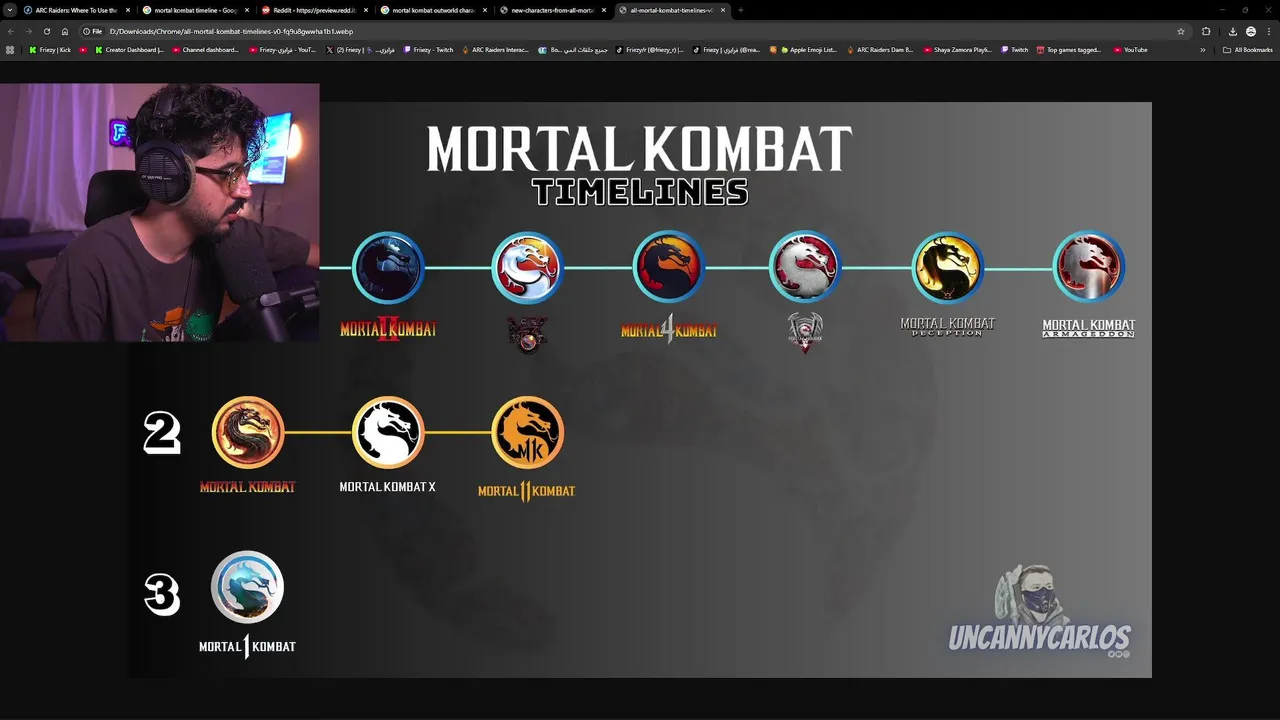Open the Chrome three-dot menu
This screenshot has width=1280, height=720.
(1269, 31)
